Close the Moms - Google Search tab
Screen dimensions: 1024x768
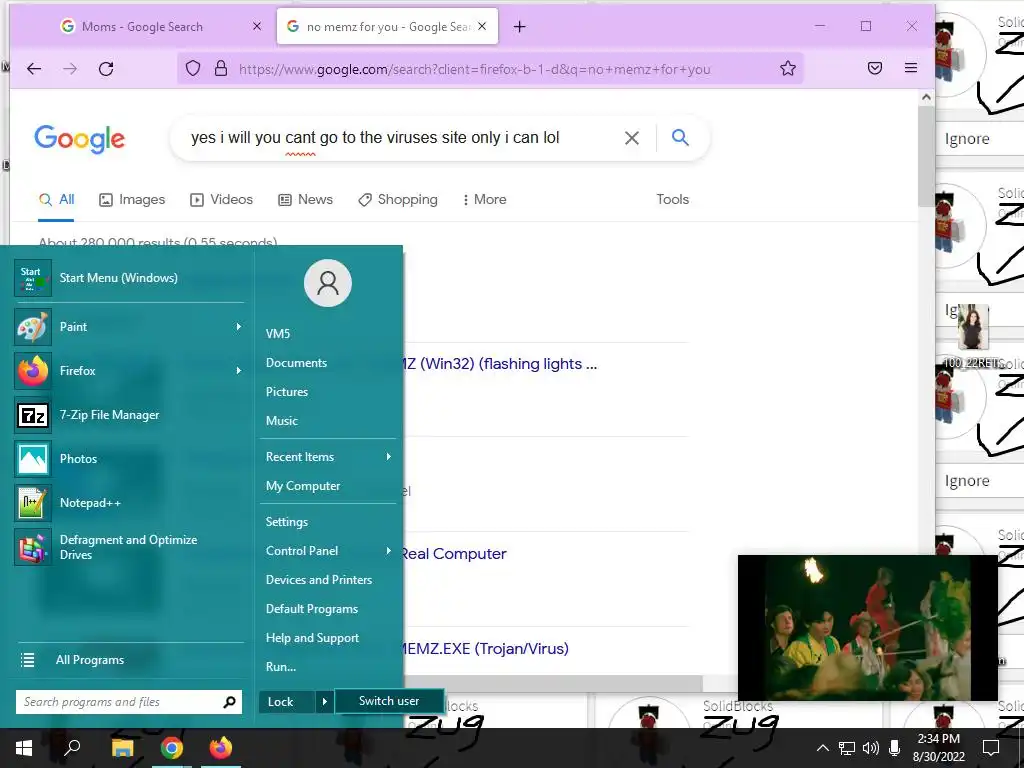[257, 26]
